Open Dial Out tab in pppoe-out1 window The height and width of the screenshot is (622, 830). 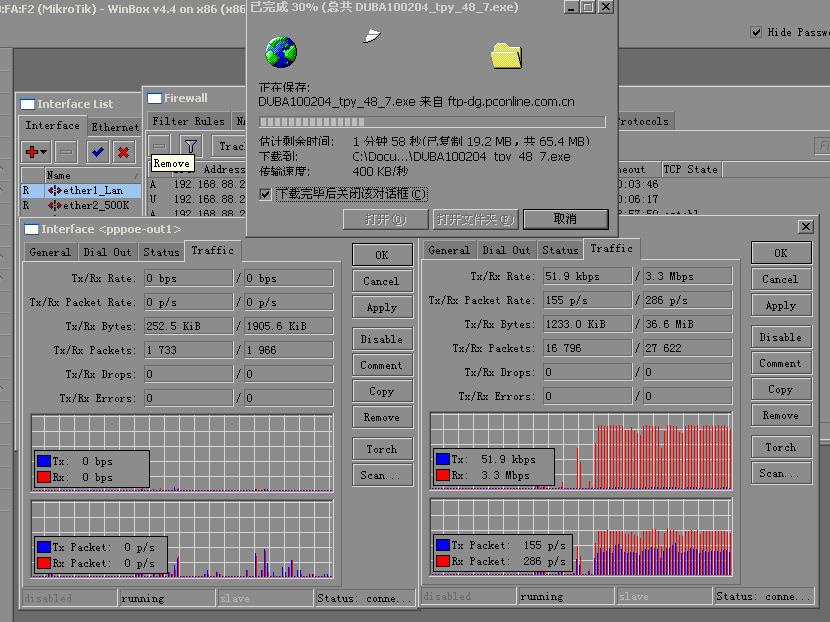[x=107, y=252]
